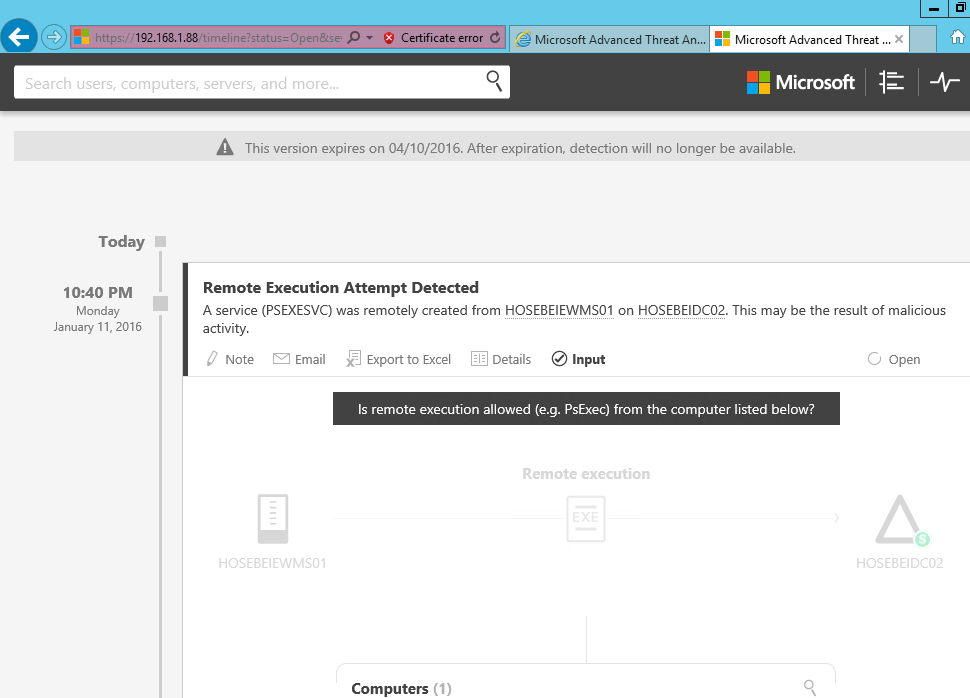Open the address bar search magnifier

coord(354,38)
